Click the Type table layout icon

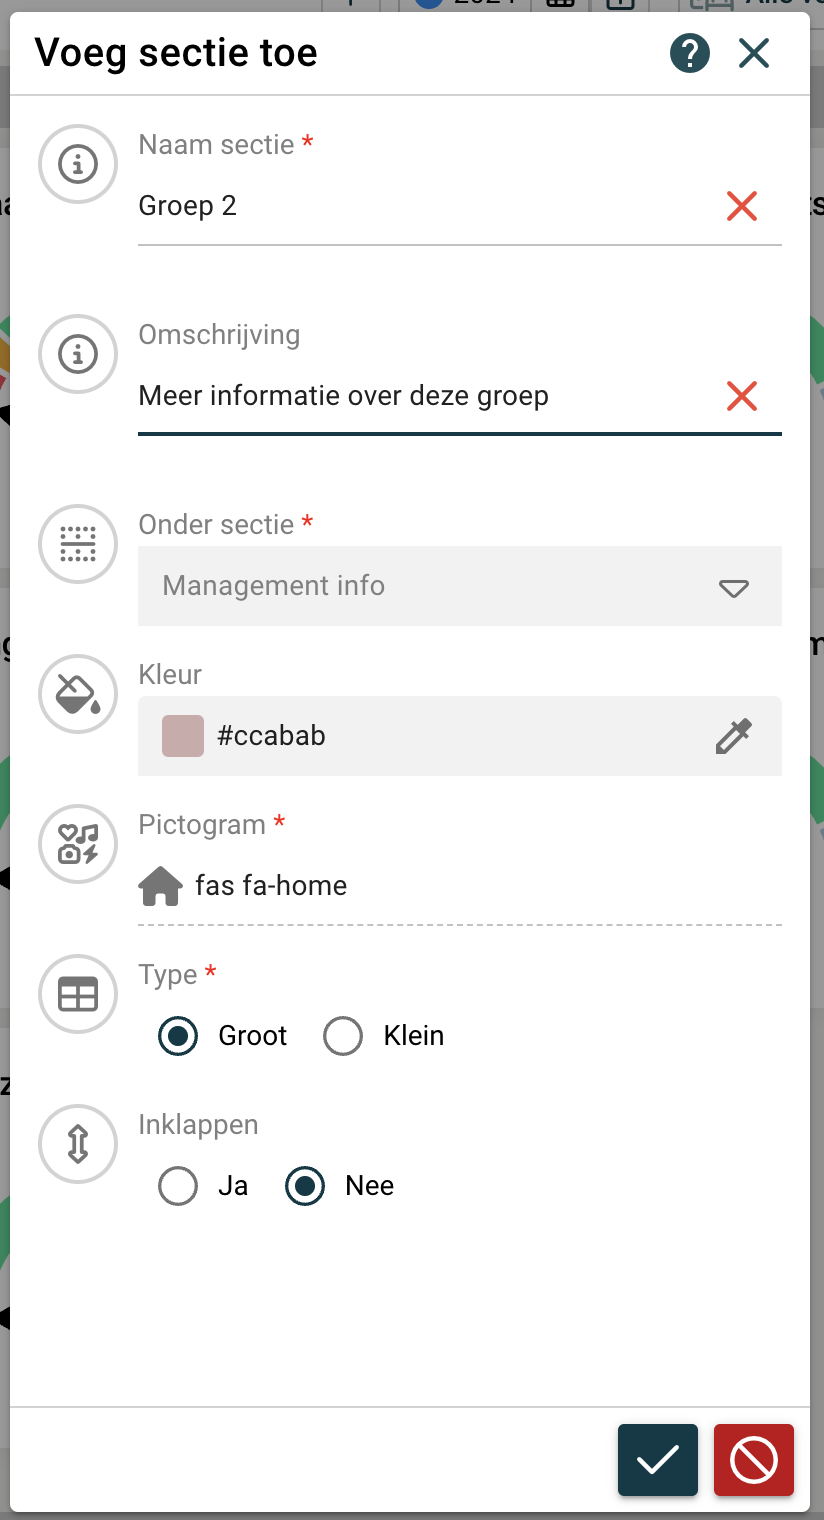point(78,994)
